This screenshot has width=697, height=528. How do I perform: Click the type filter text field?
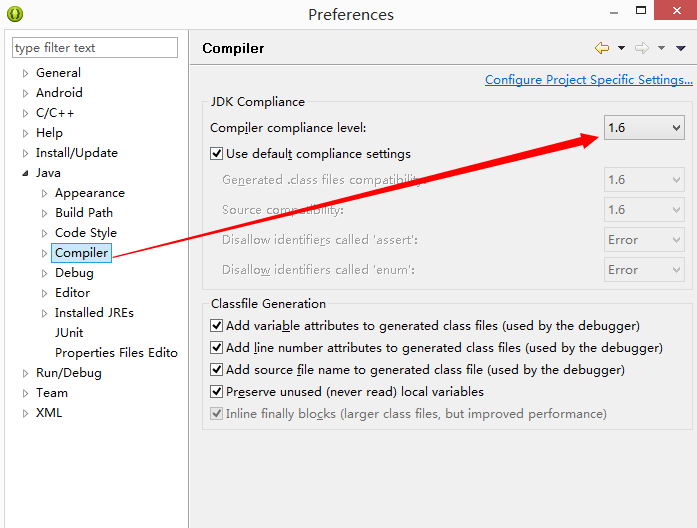point(94,48)
